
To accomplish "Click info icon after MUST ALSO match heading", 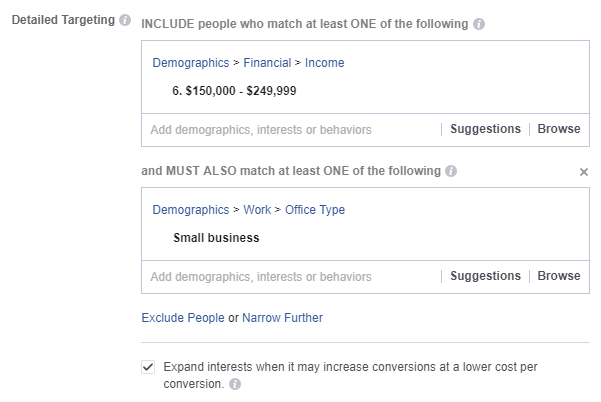I will point(452,171).
